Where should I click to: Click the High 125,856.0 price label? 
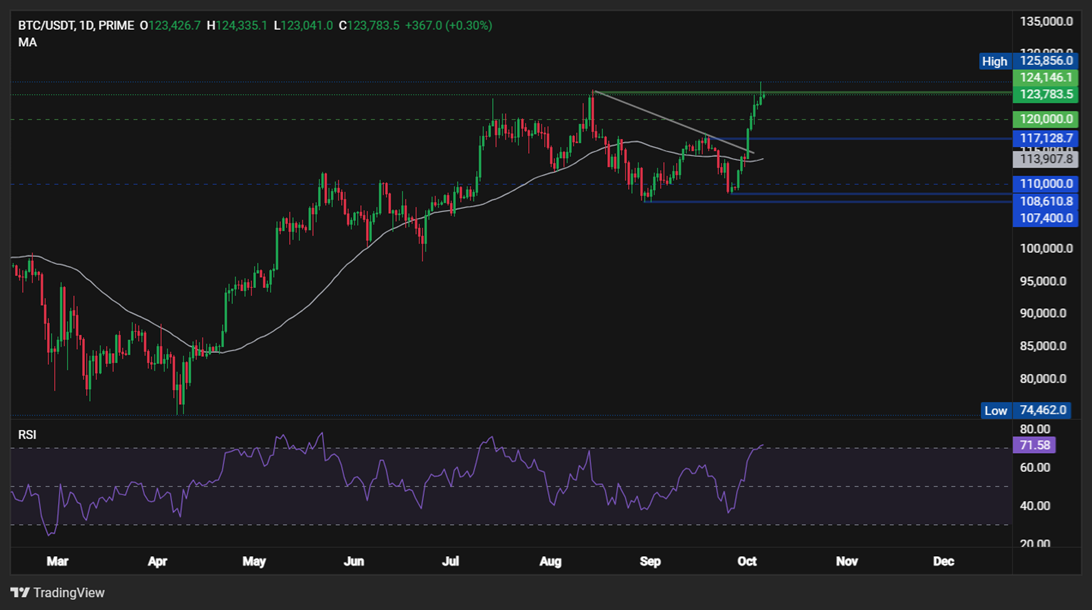pos(1043,61)
